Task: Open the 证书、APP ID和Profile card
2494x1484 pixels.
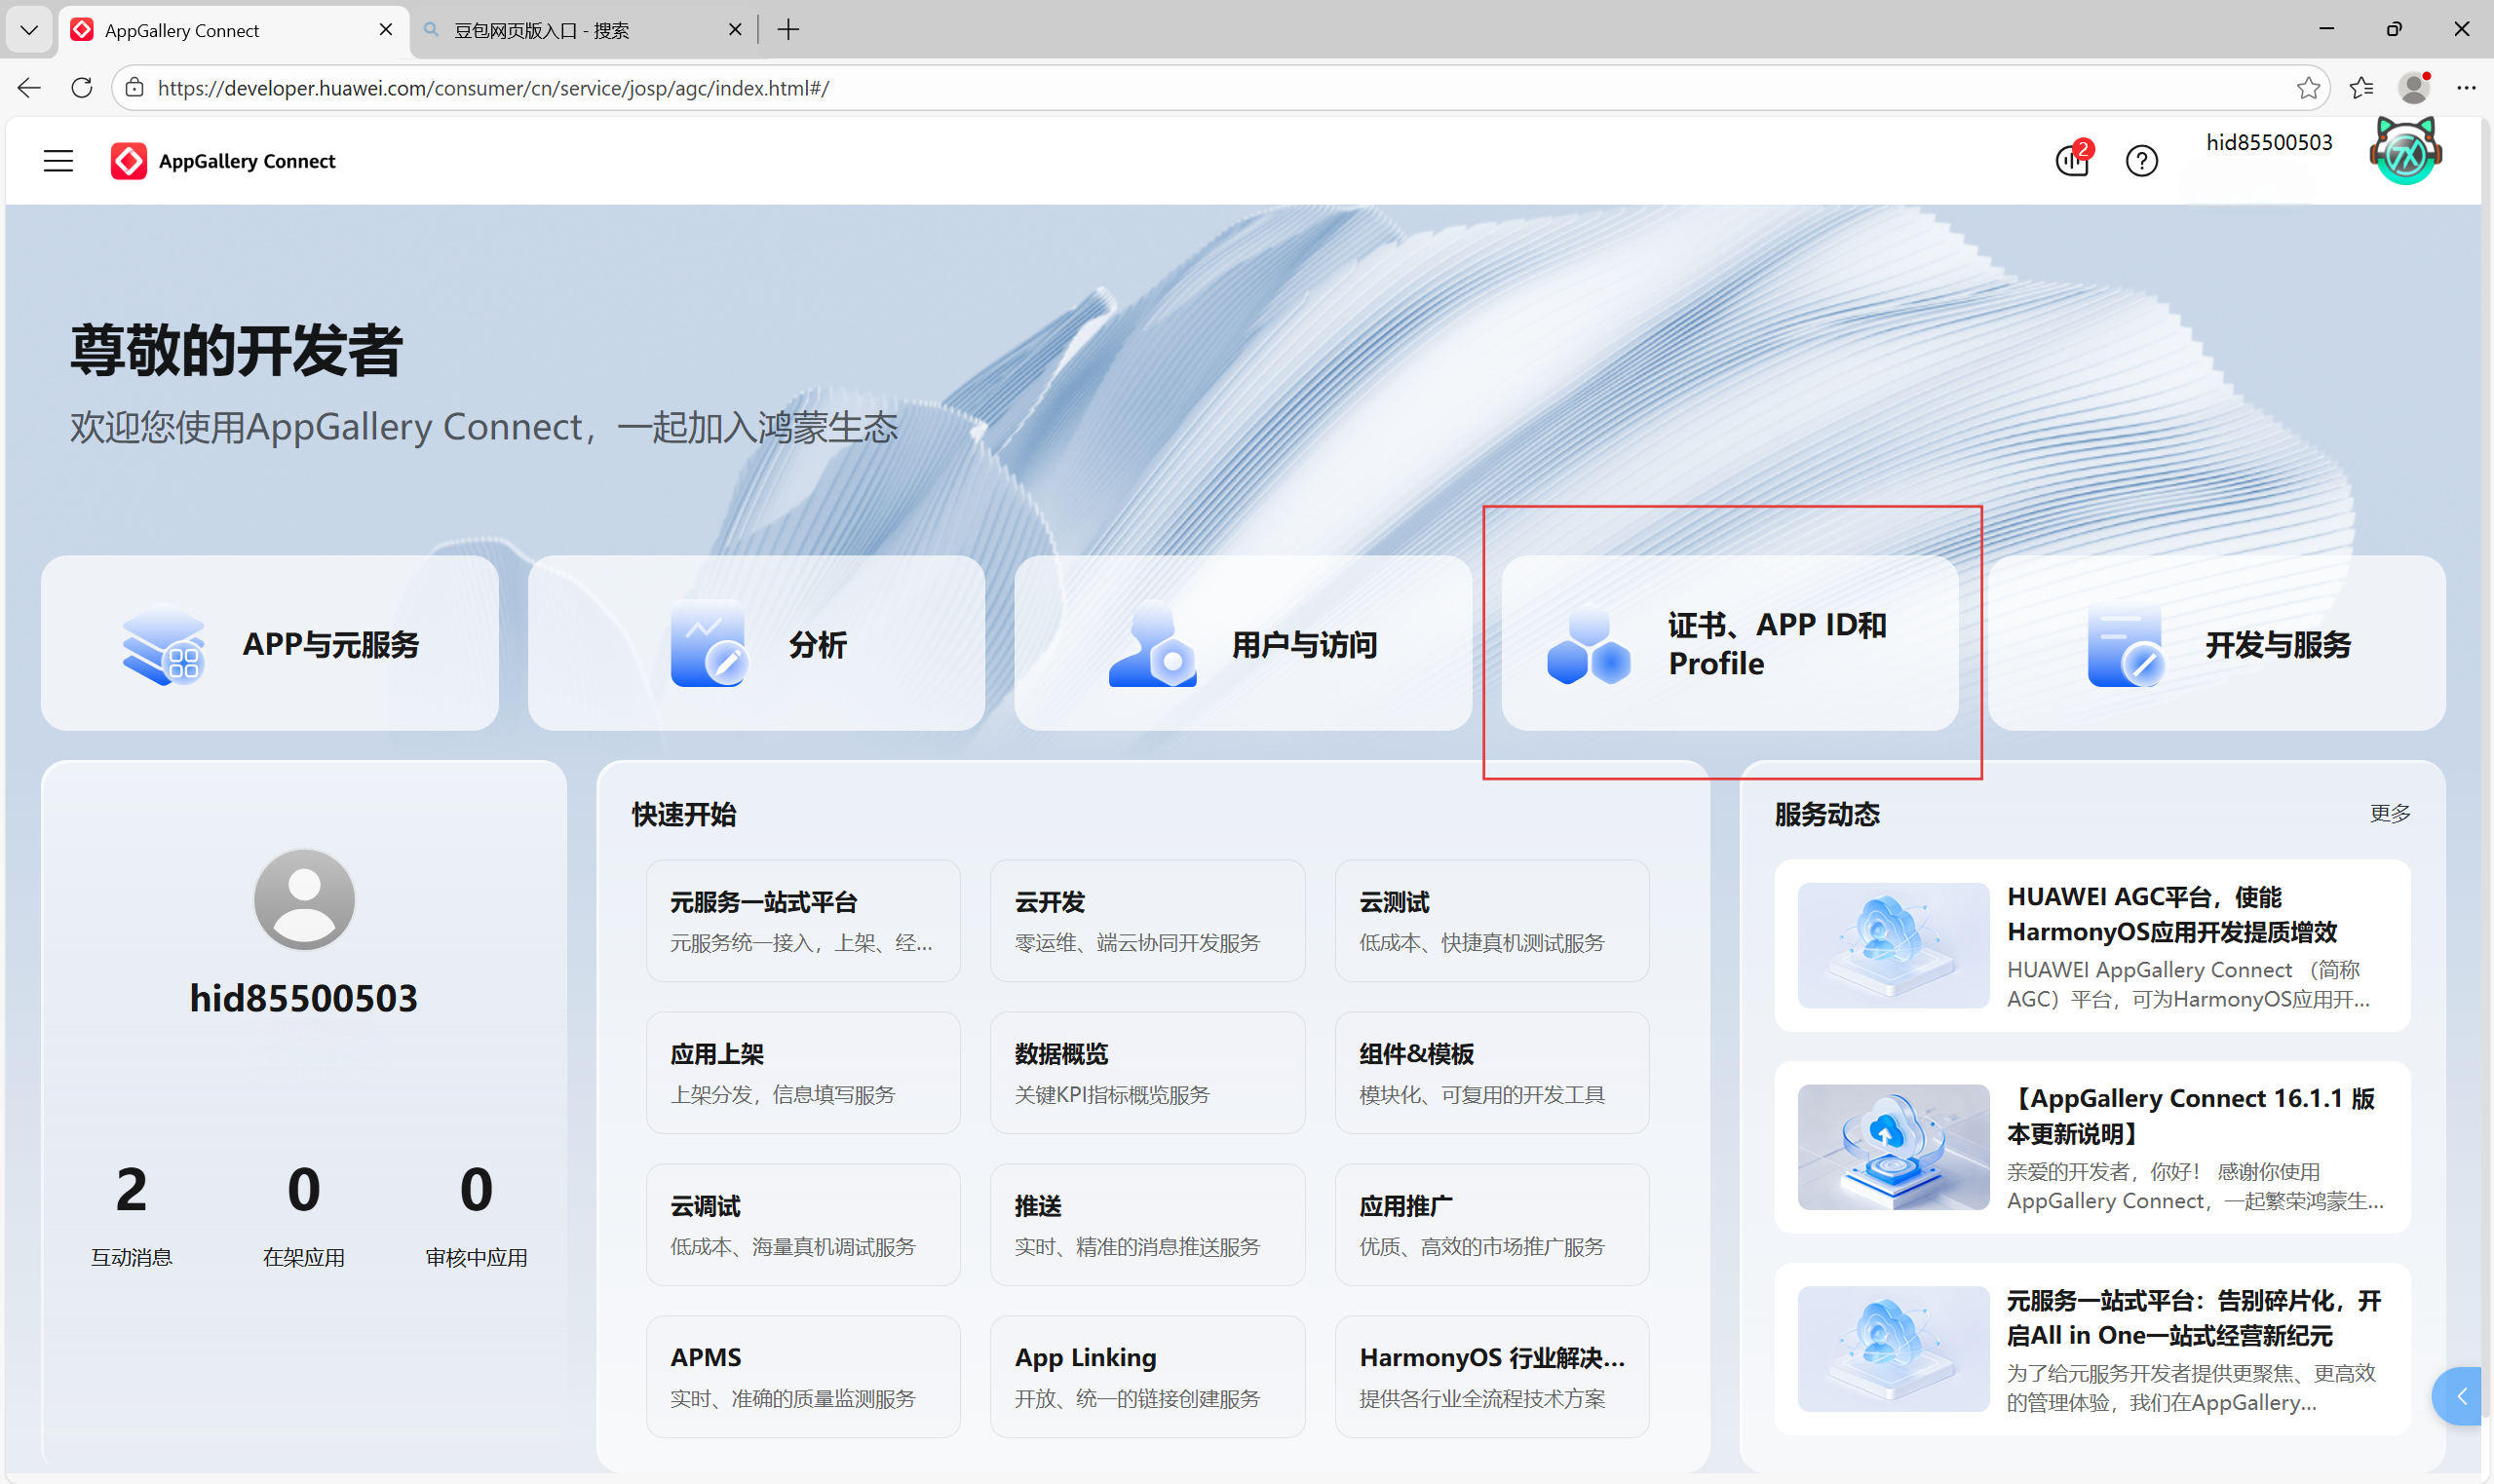Action: point(1729,643)
